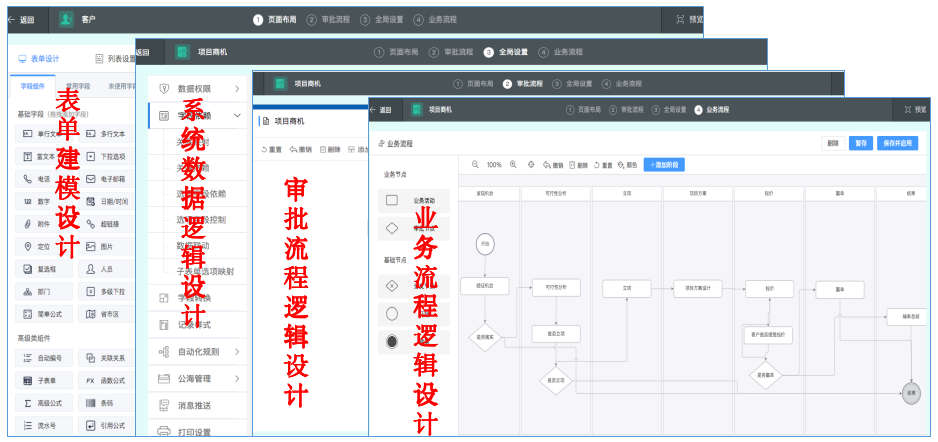The image size is (938, 442).
Task: Add a 省市区 field component
Action: (106, 314)
